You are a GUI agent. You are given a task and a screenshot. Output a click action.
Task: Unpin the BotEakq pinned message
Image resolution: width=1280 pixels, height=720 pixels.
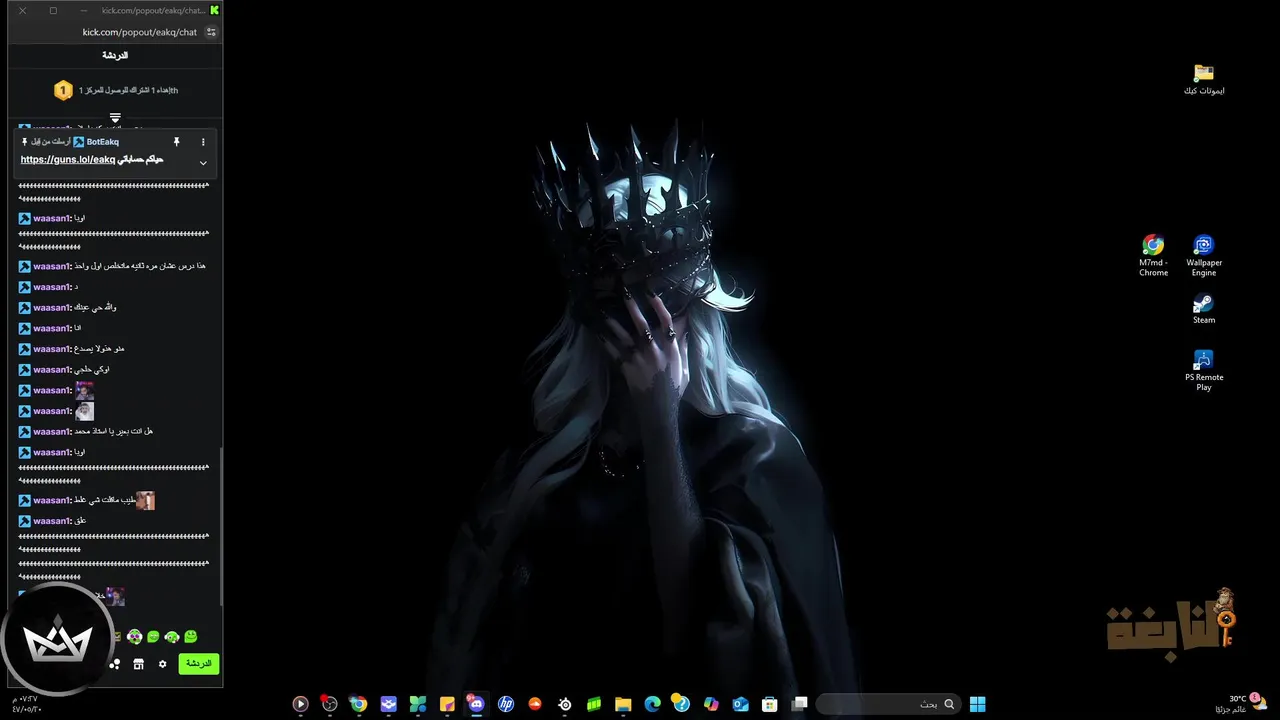point(176,142)
